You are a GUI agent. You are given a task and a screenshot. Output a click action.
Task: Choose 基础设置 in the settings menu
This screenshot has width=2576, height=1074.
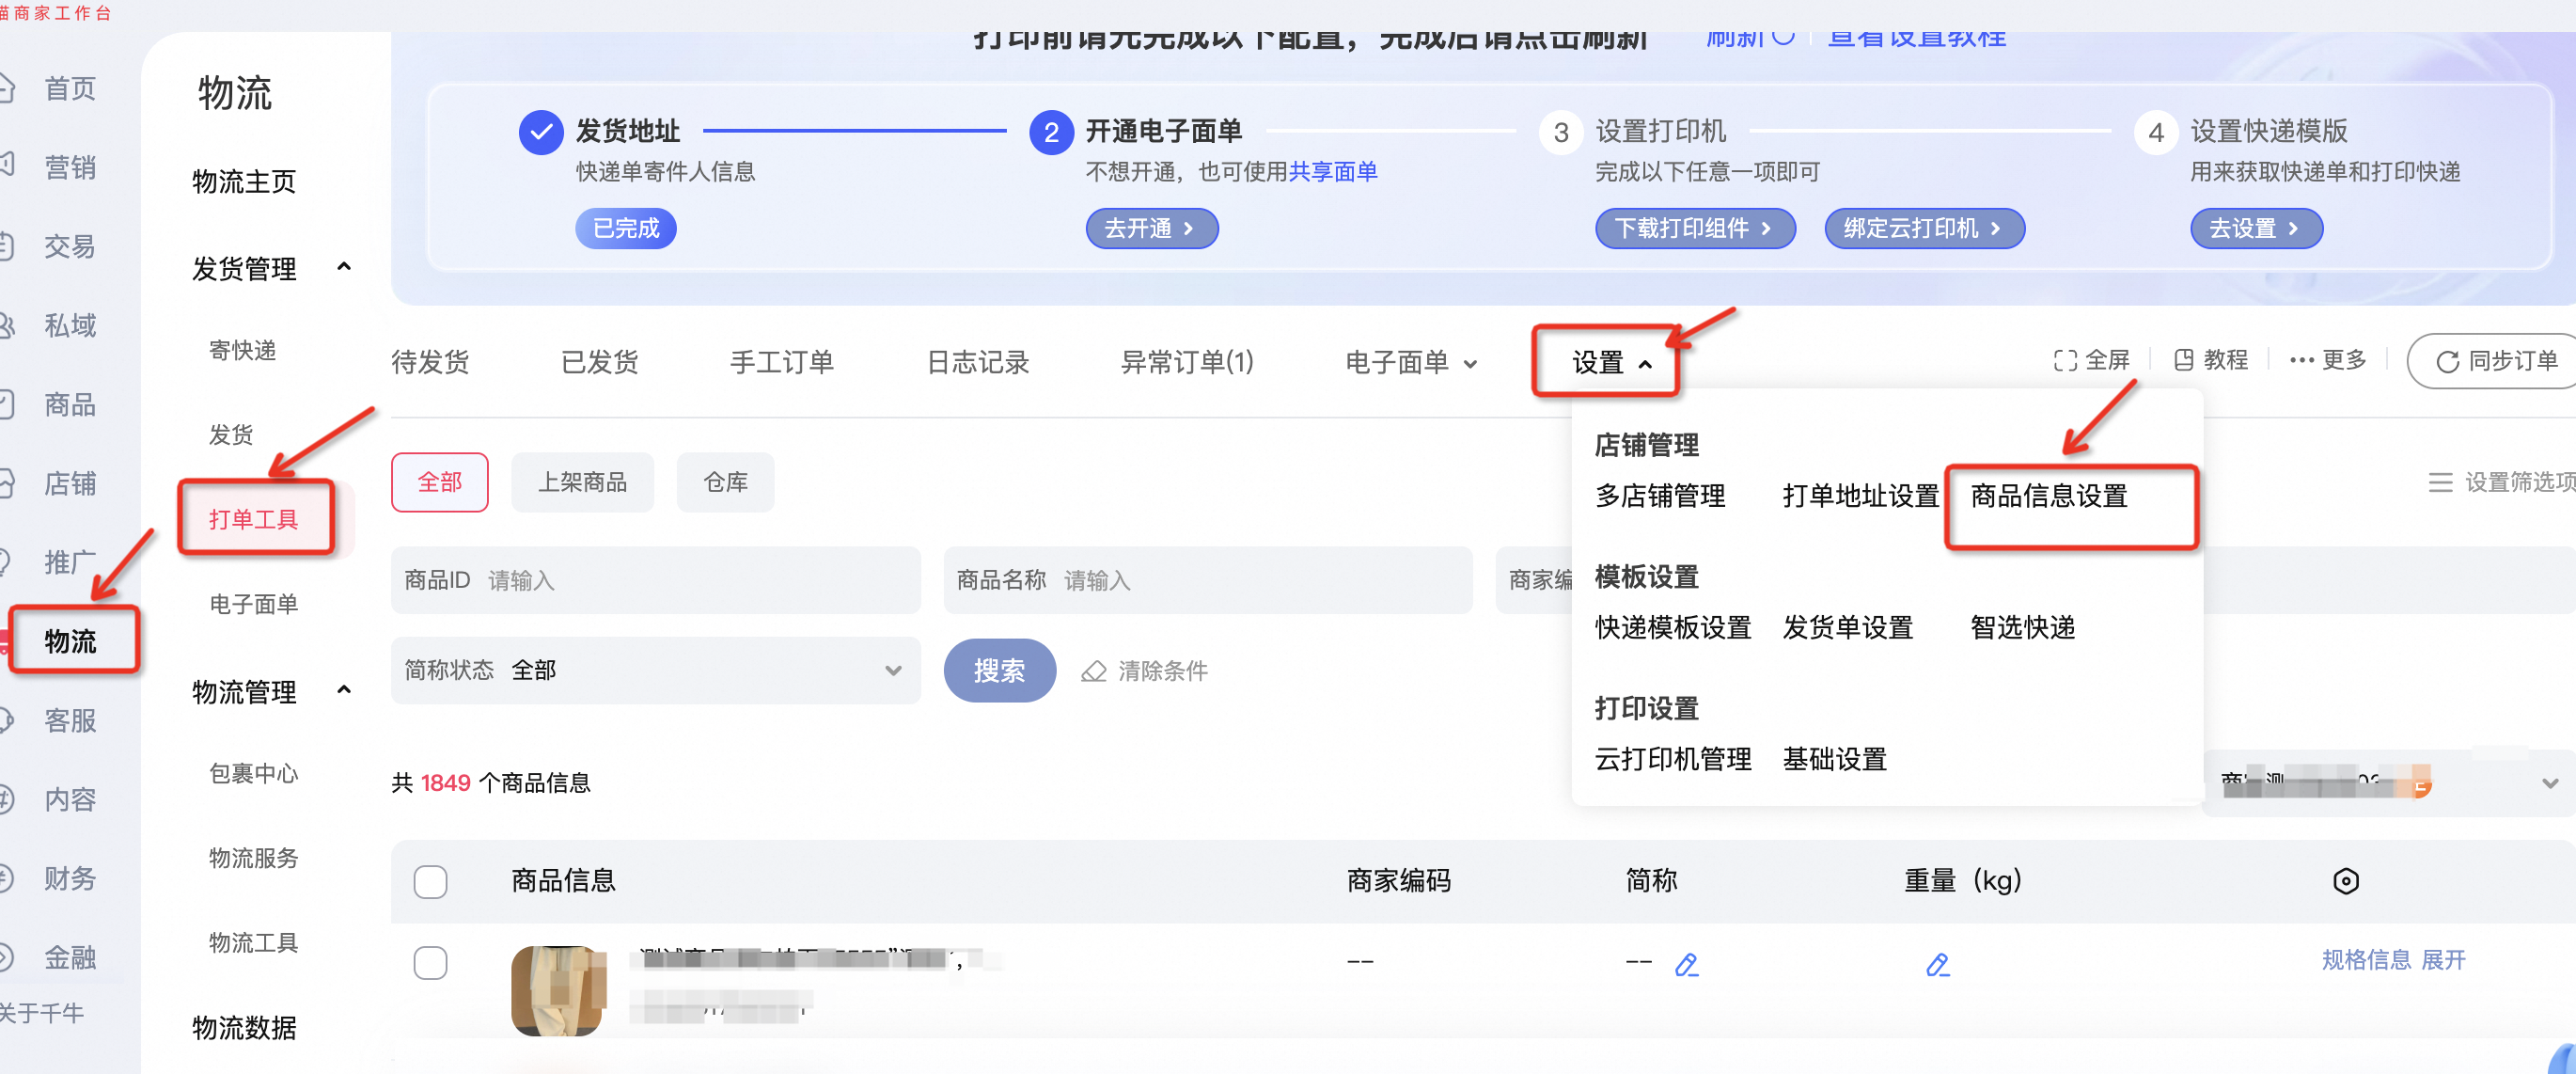[x=1834, y=759]
